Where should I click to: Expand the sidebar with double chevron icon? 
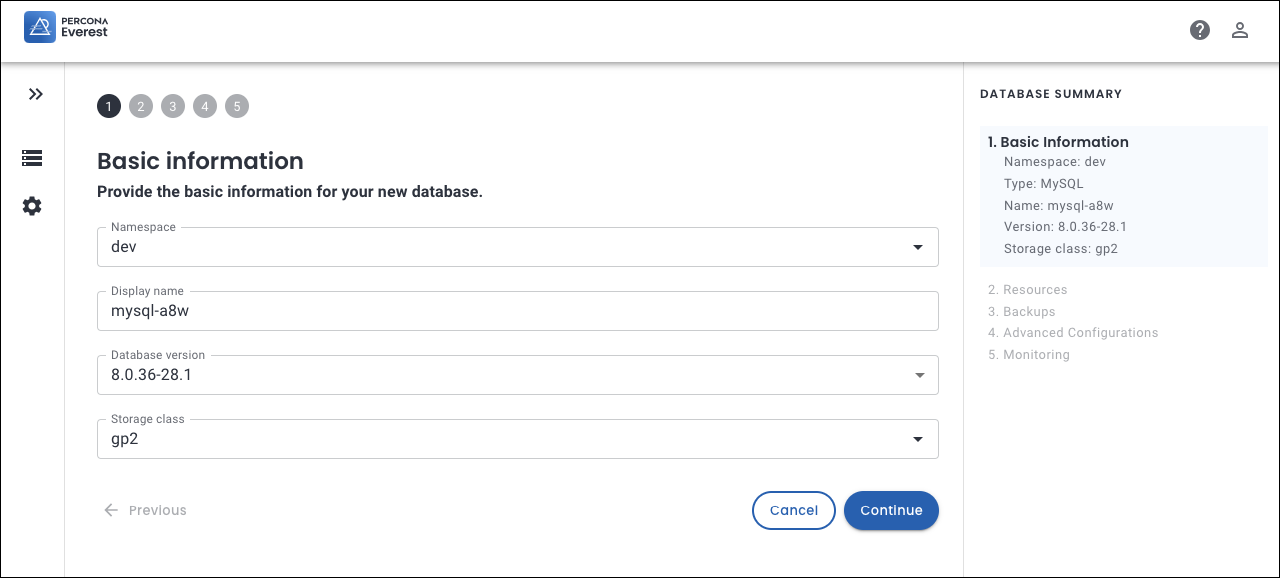coord(36,94)
